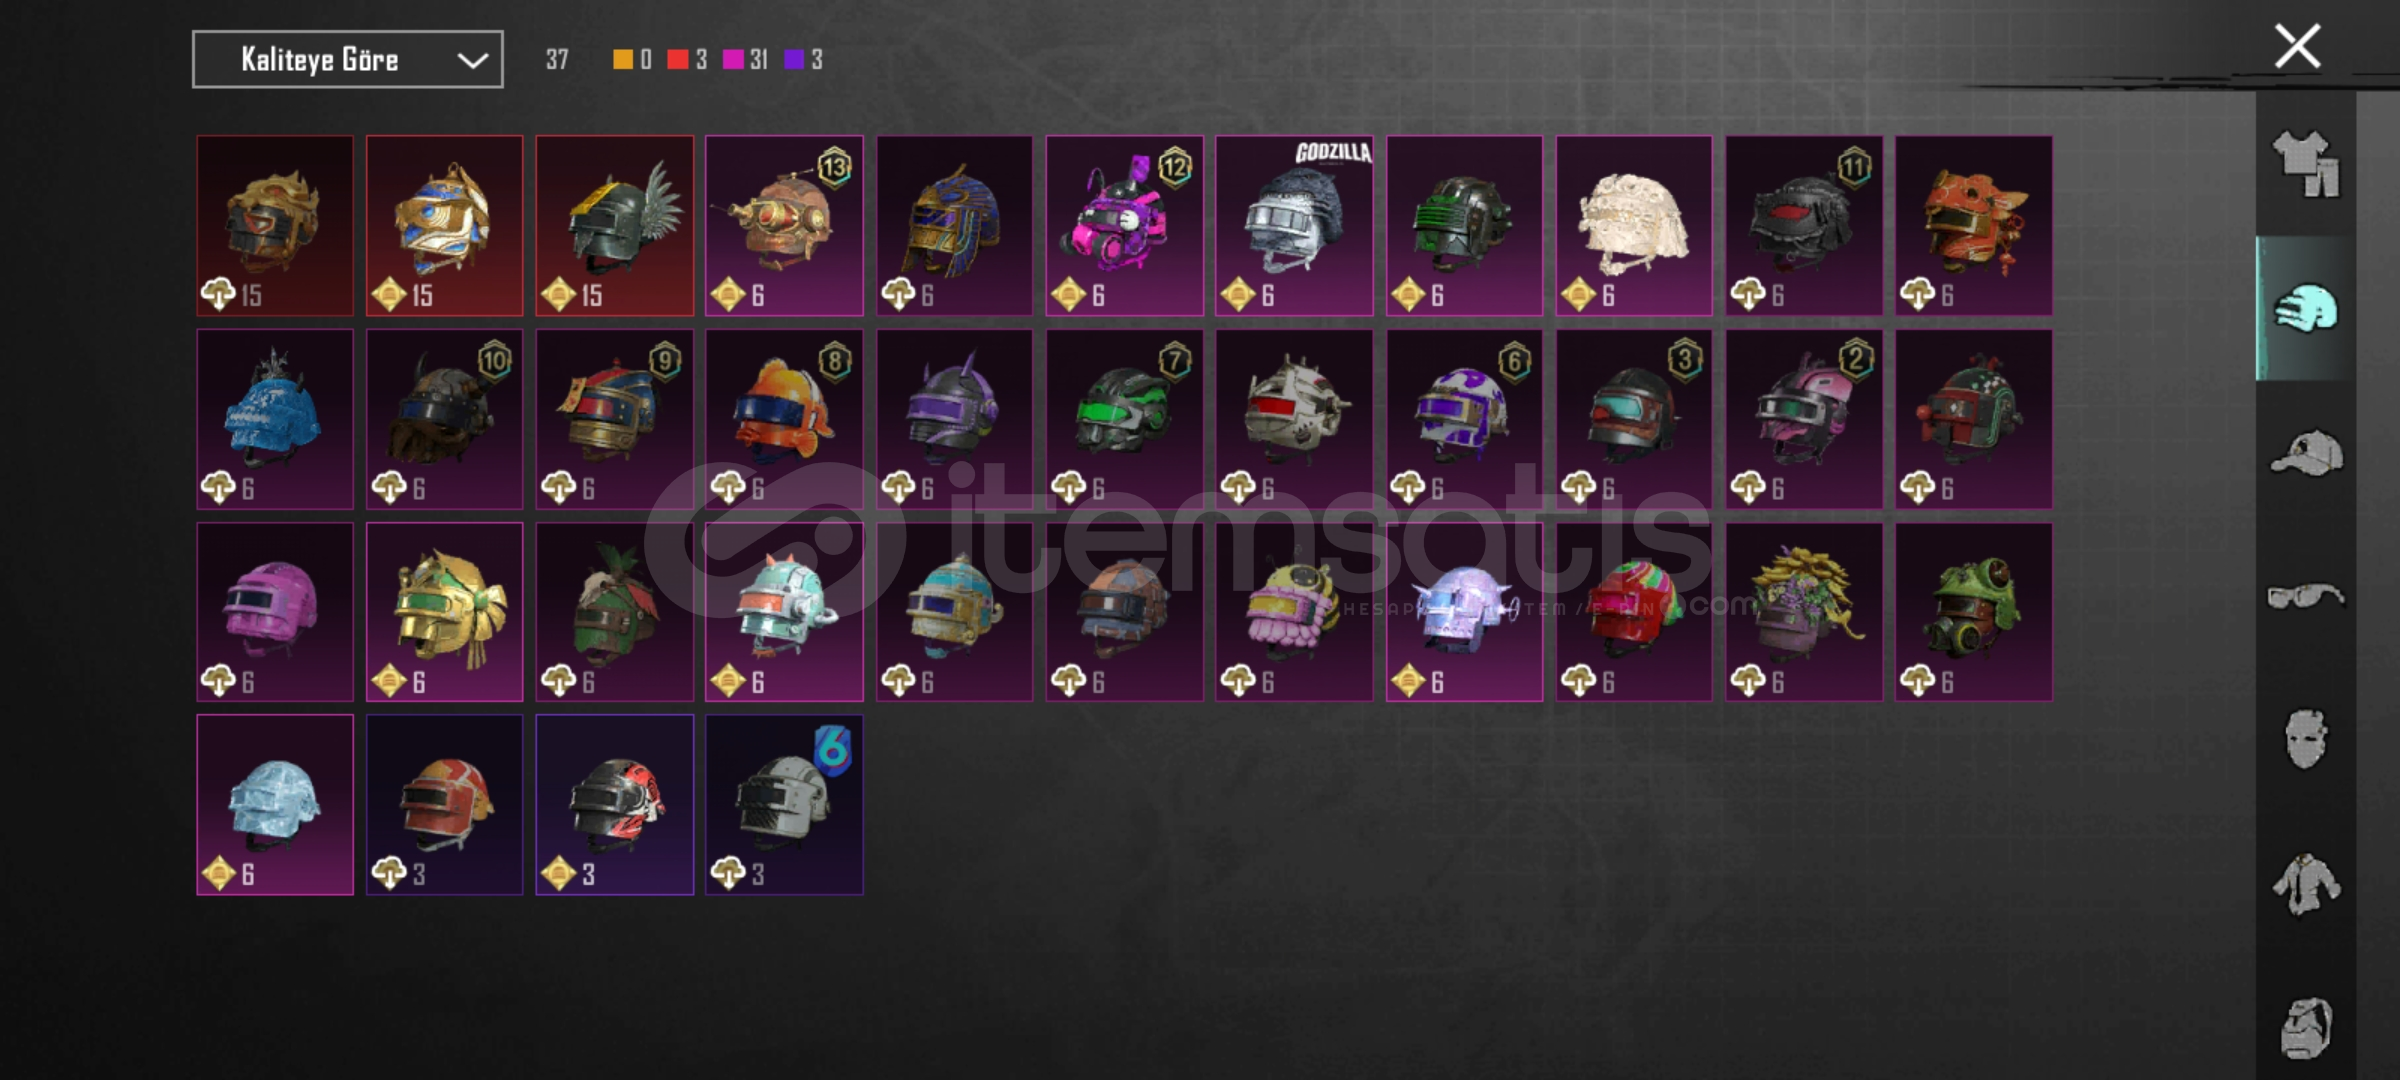
Task: Select the steampunk goggles helmet numbered 13
Action: [784, 226]
